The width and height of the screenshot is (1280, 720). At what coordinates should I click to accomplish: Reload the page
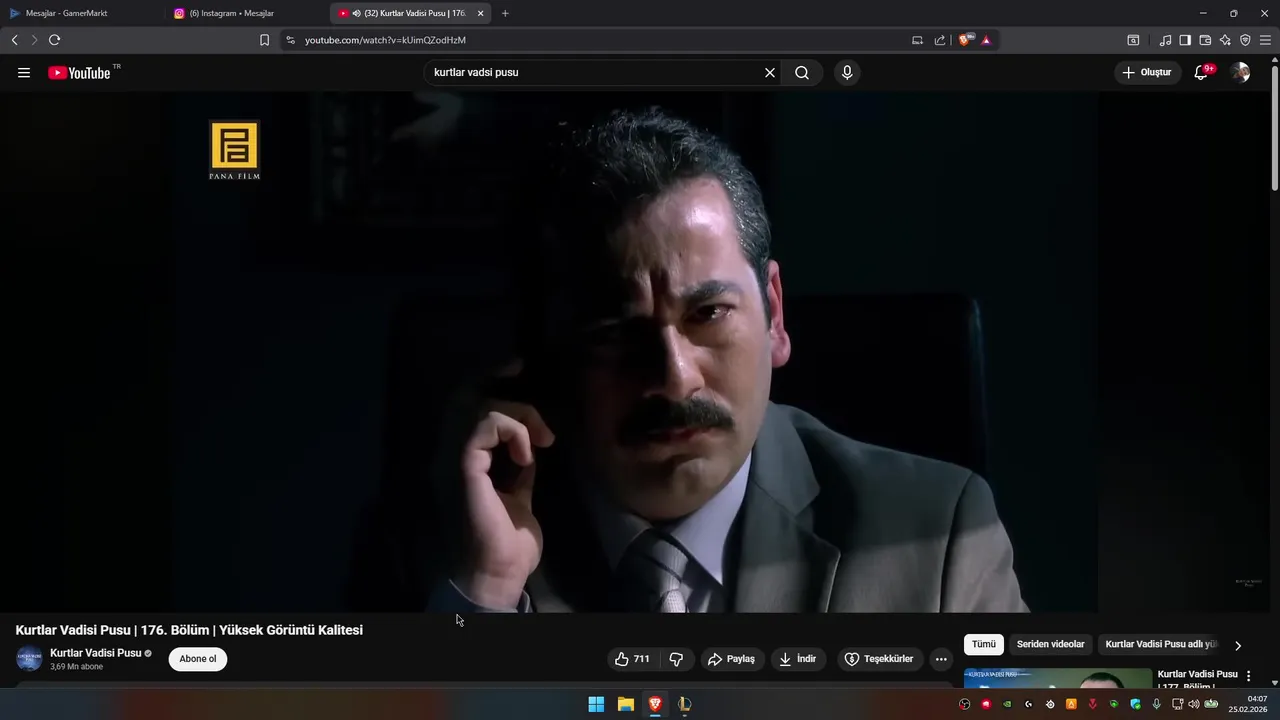point(54,40)
